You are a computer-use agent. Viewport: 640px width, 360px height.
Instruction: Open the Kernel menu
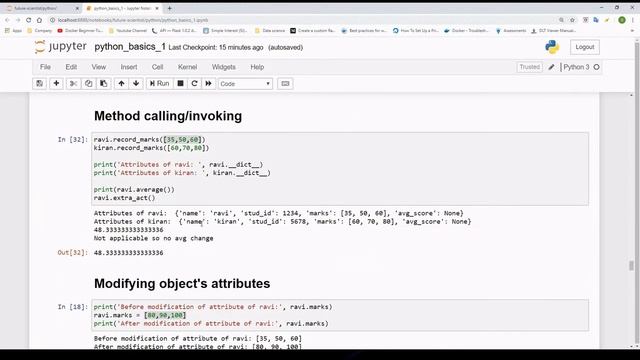click(187, 67)
